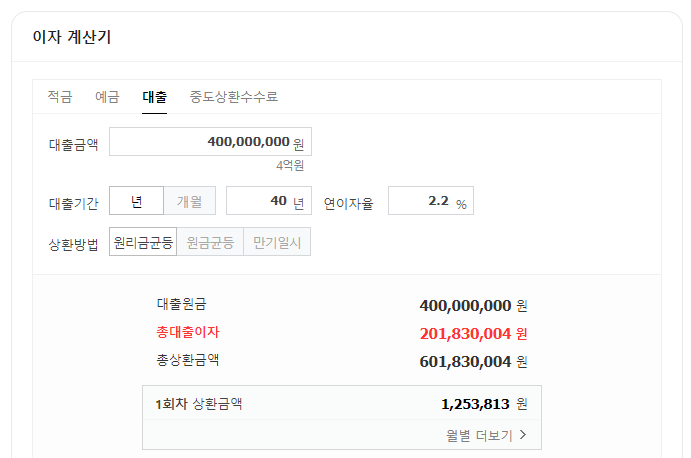
Task: Click the 이자 계산기 heading
Action: (x=72, y=37)
